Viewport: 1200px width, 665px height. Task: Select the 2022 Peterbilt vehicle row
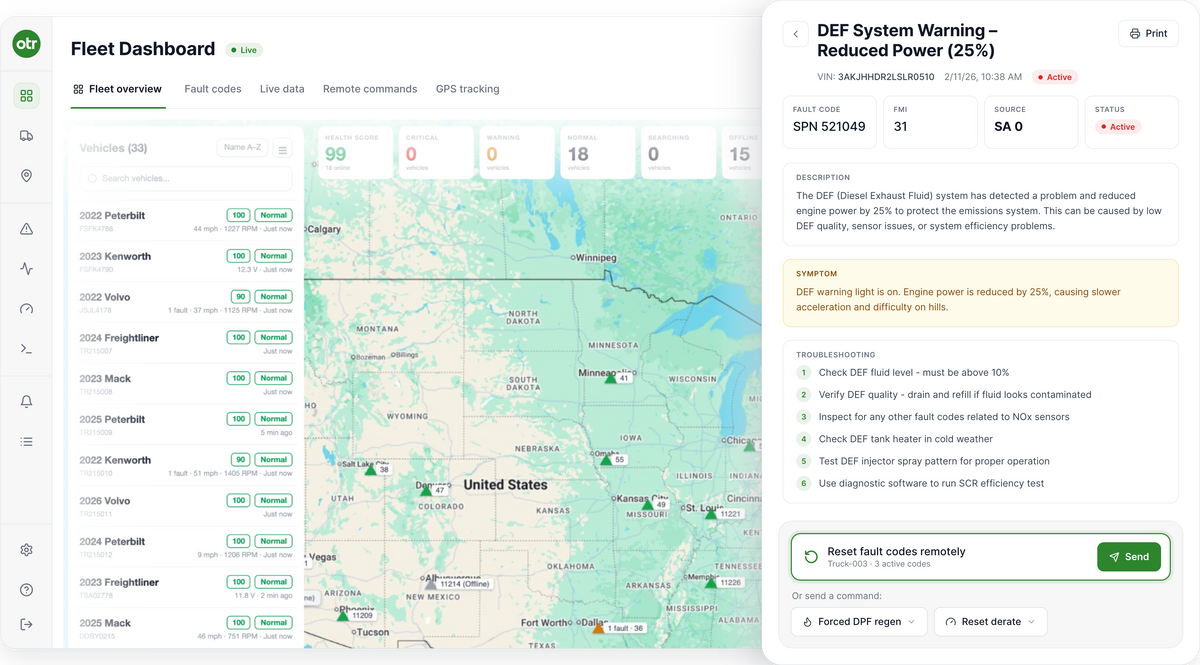pyautogui.click(x=186, y=221)
